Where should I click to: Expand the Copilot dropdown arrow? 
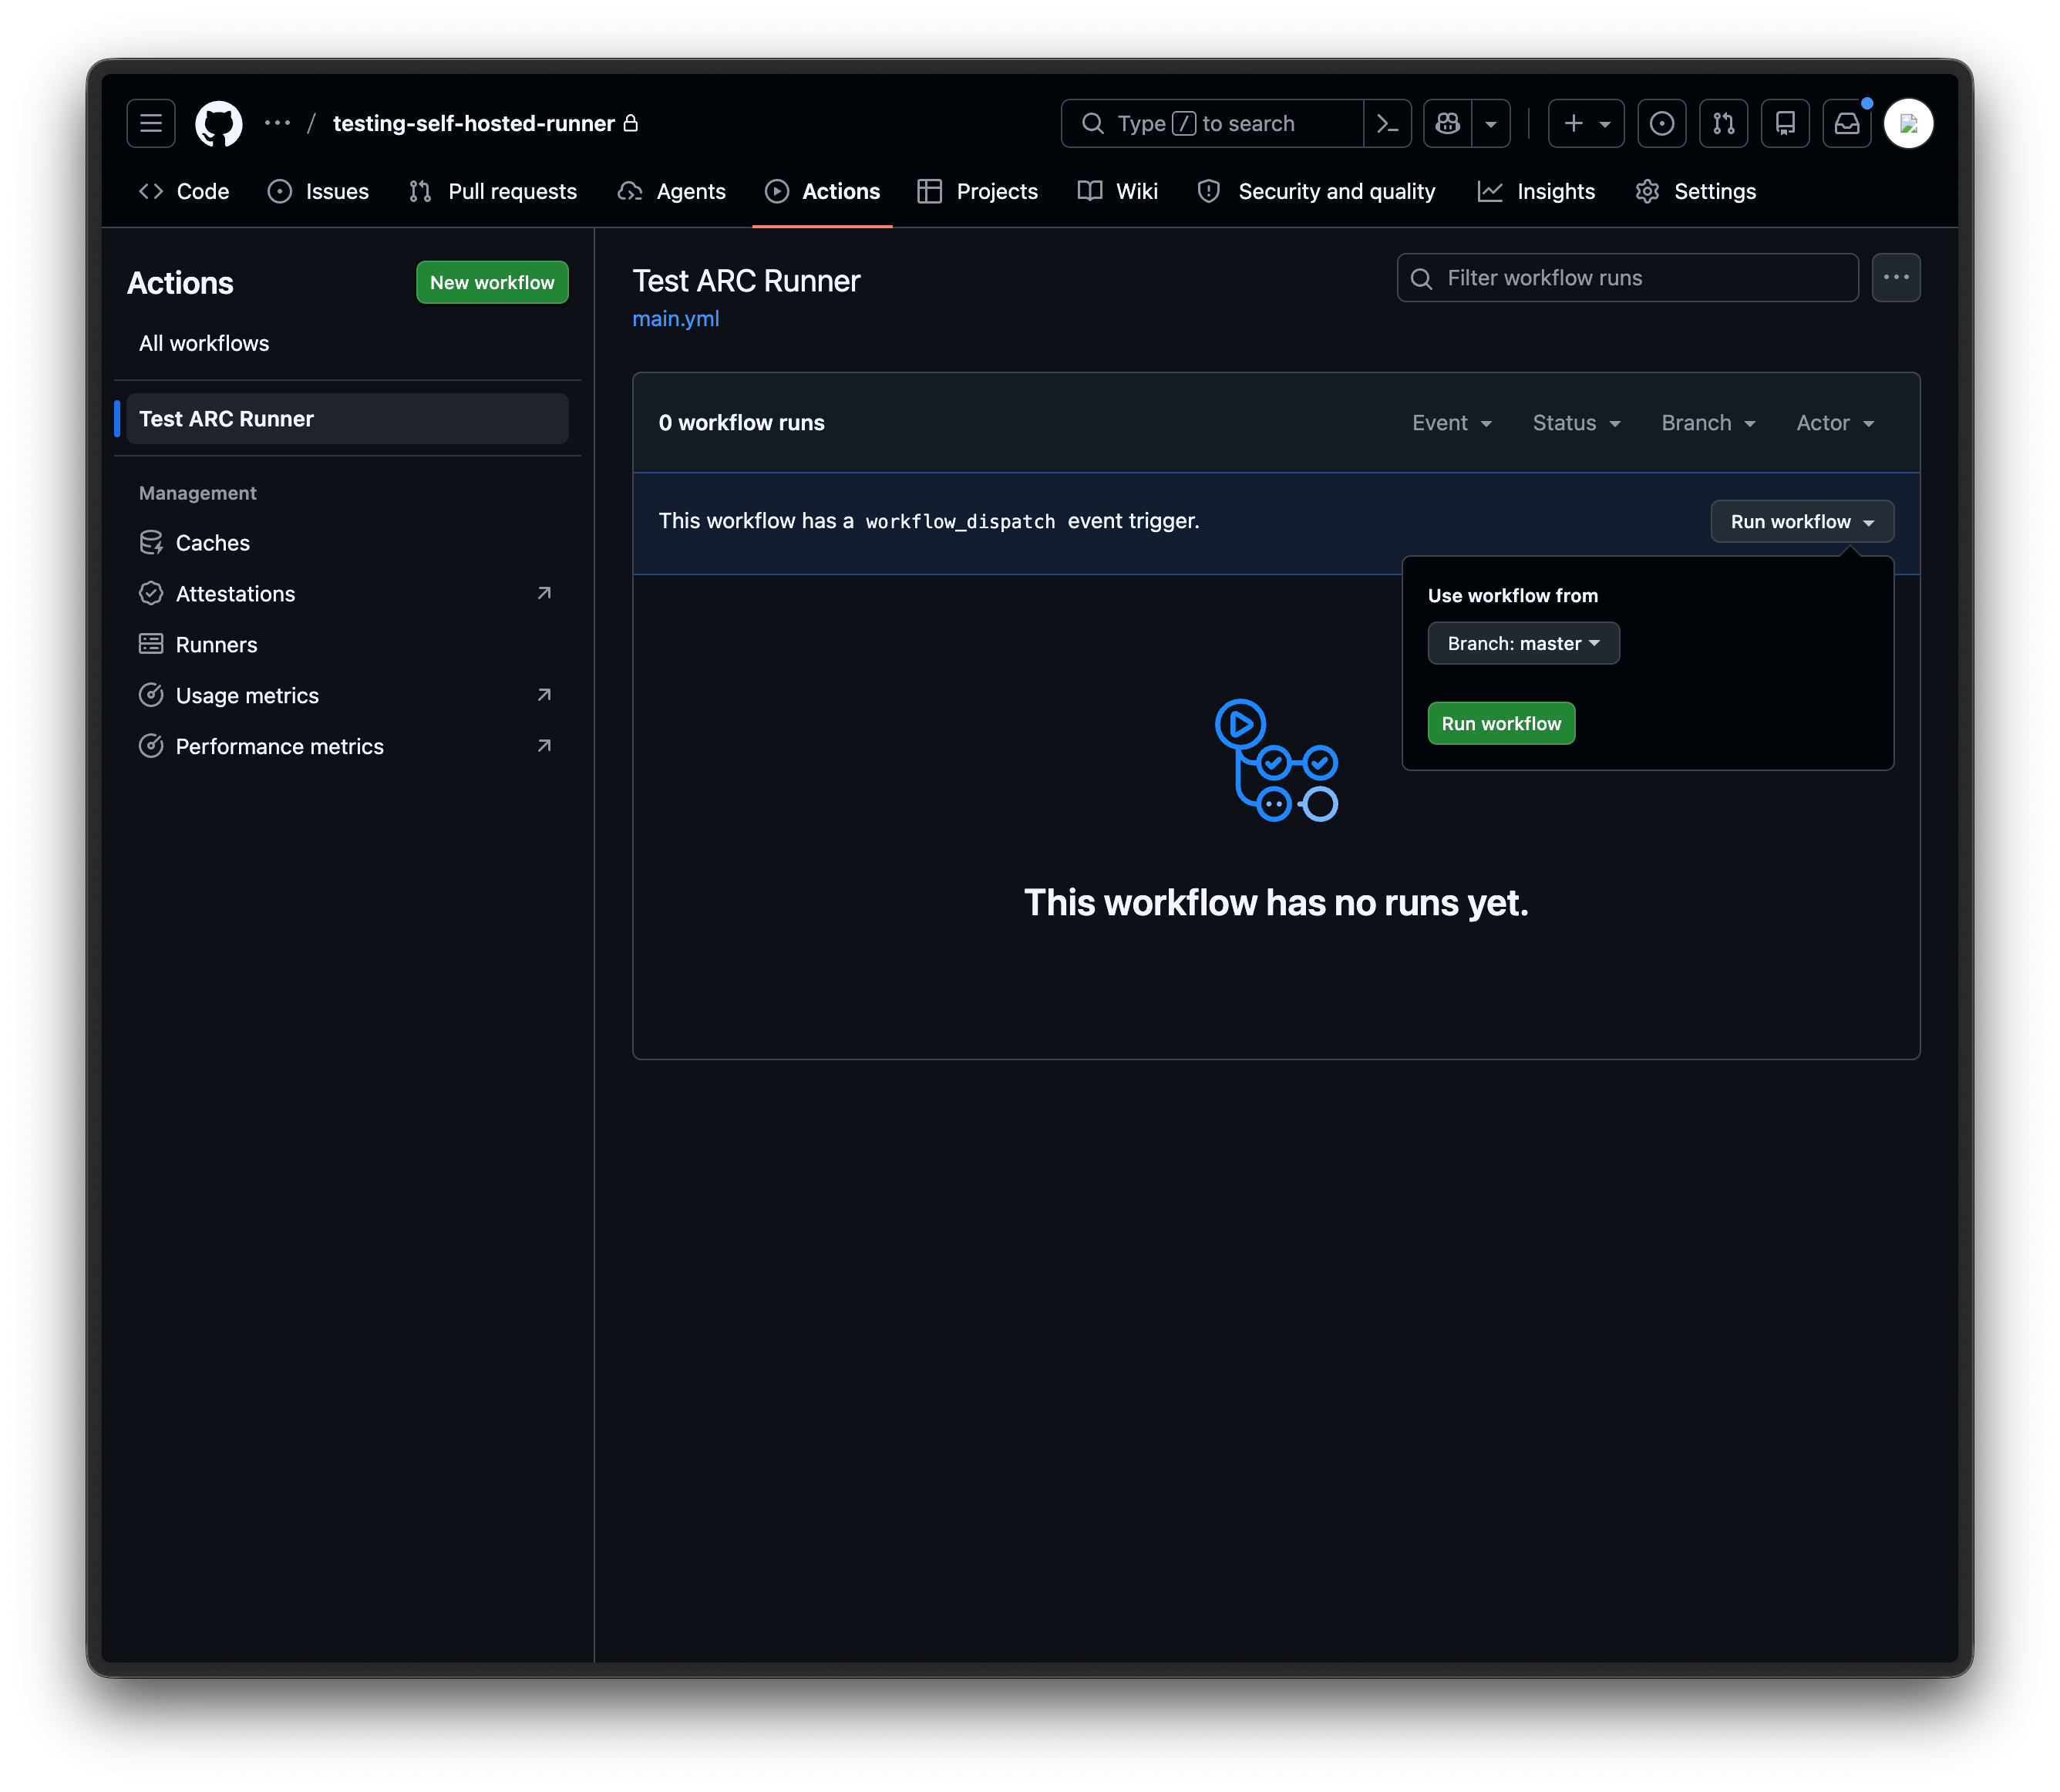click(x=1491, y=123)
